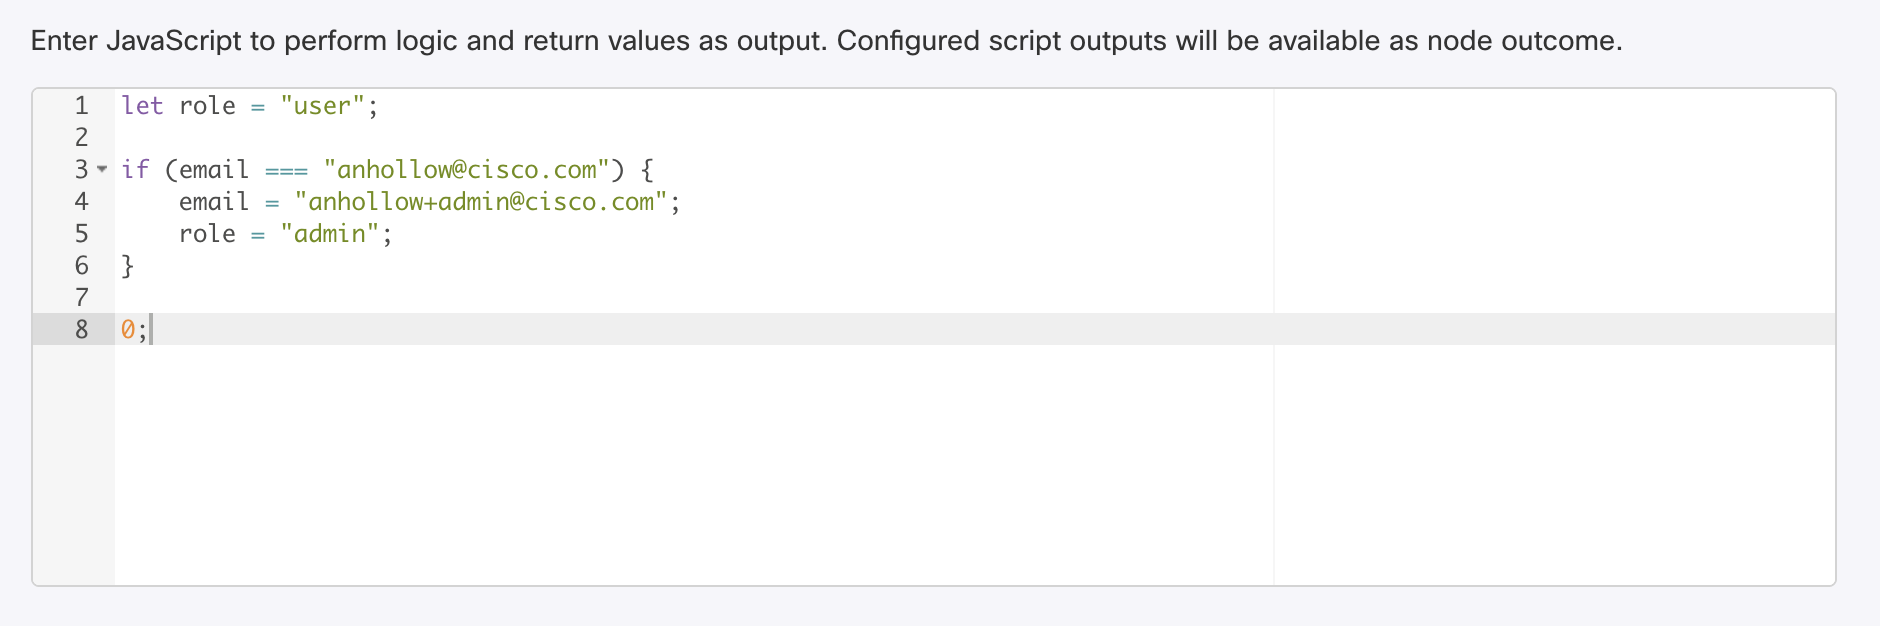Click line number 7 in gutter

[82, 298]
